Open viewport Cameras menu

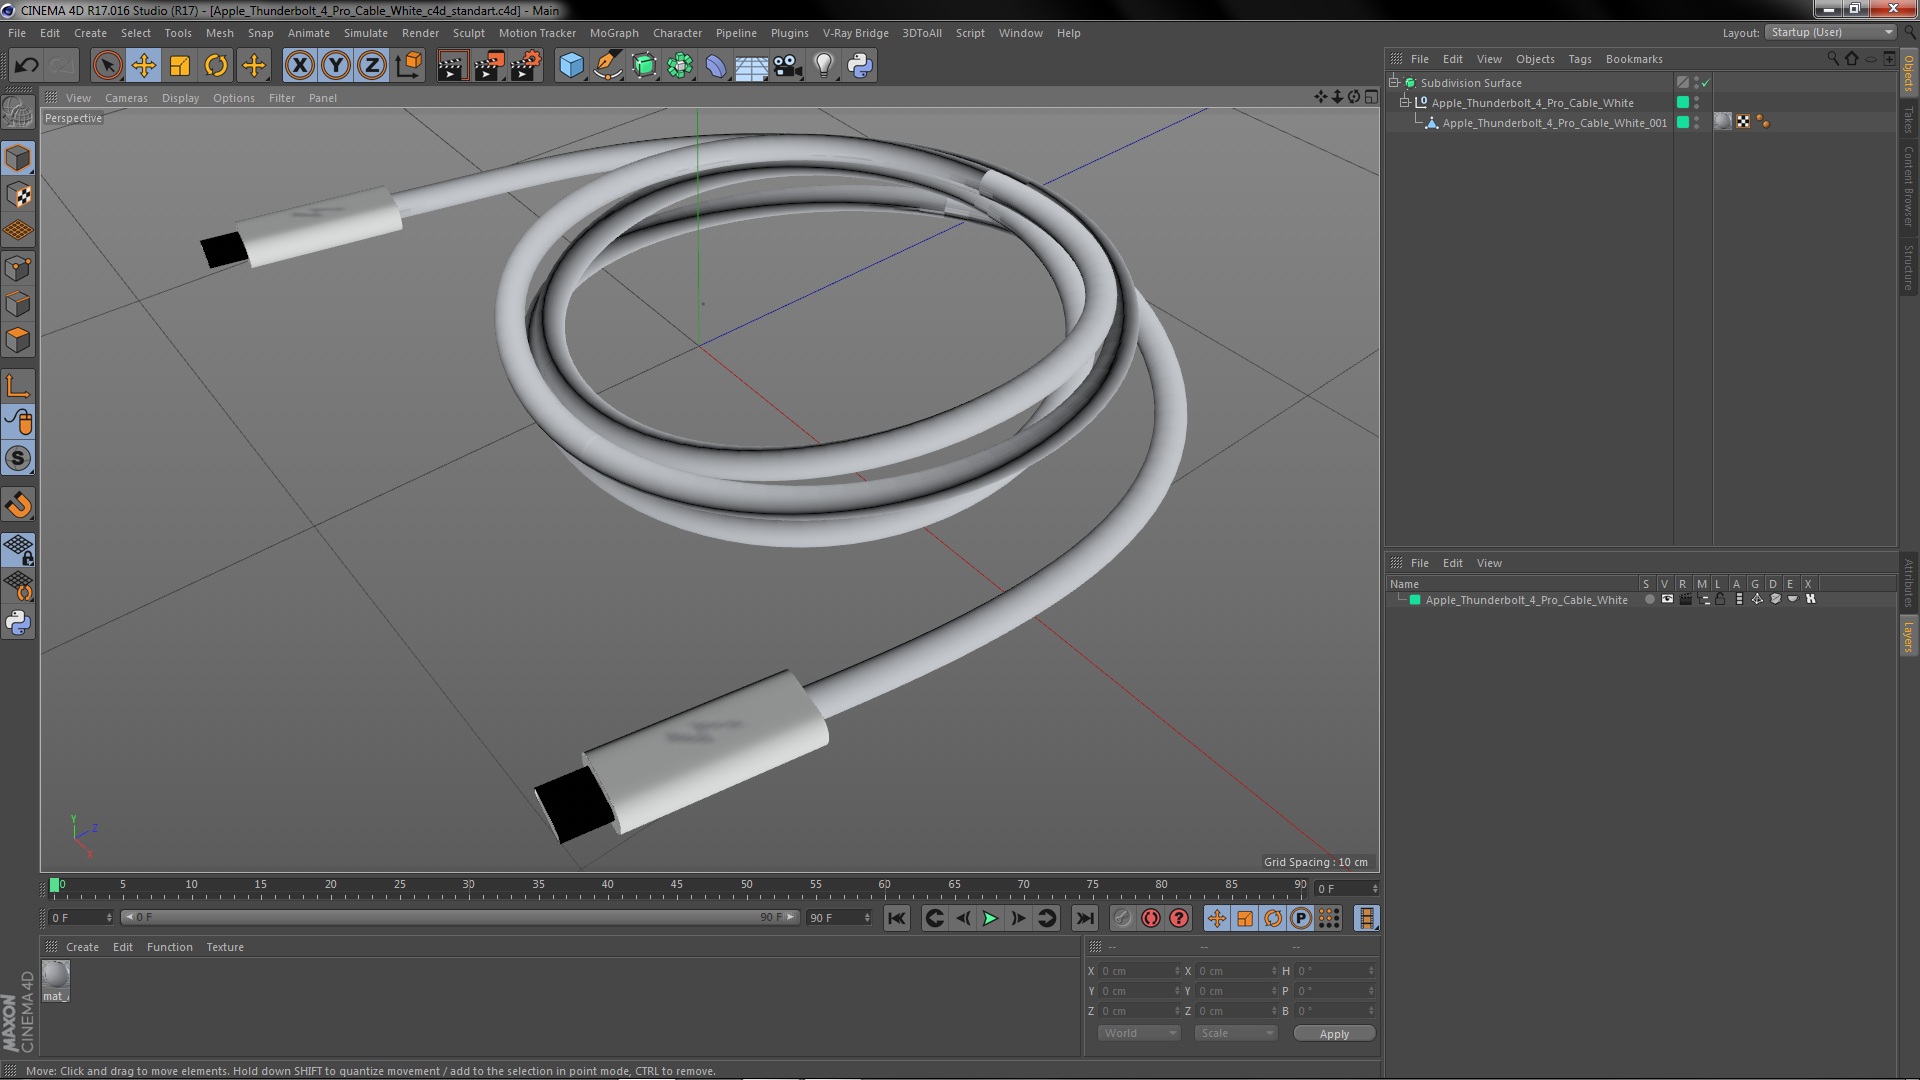tap(126, 98)
